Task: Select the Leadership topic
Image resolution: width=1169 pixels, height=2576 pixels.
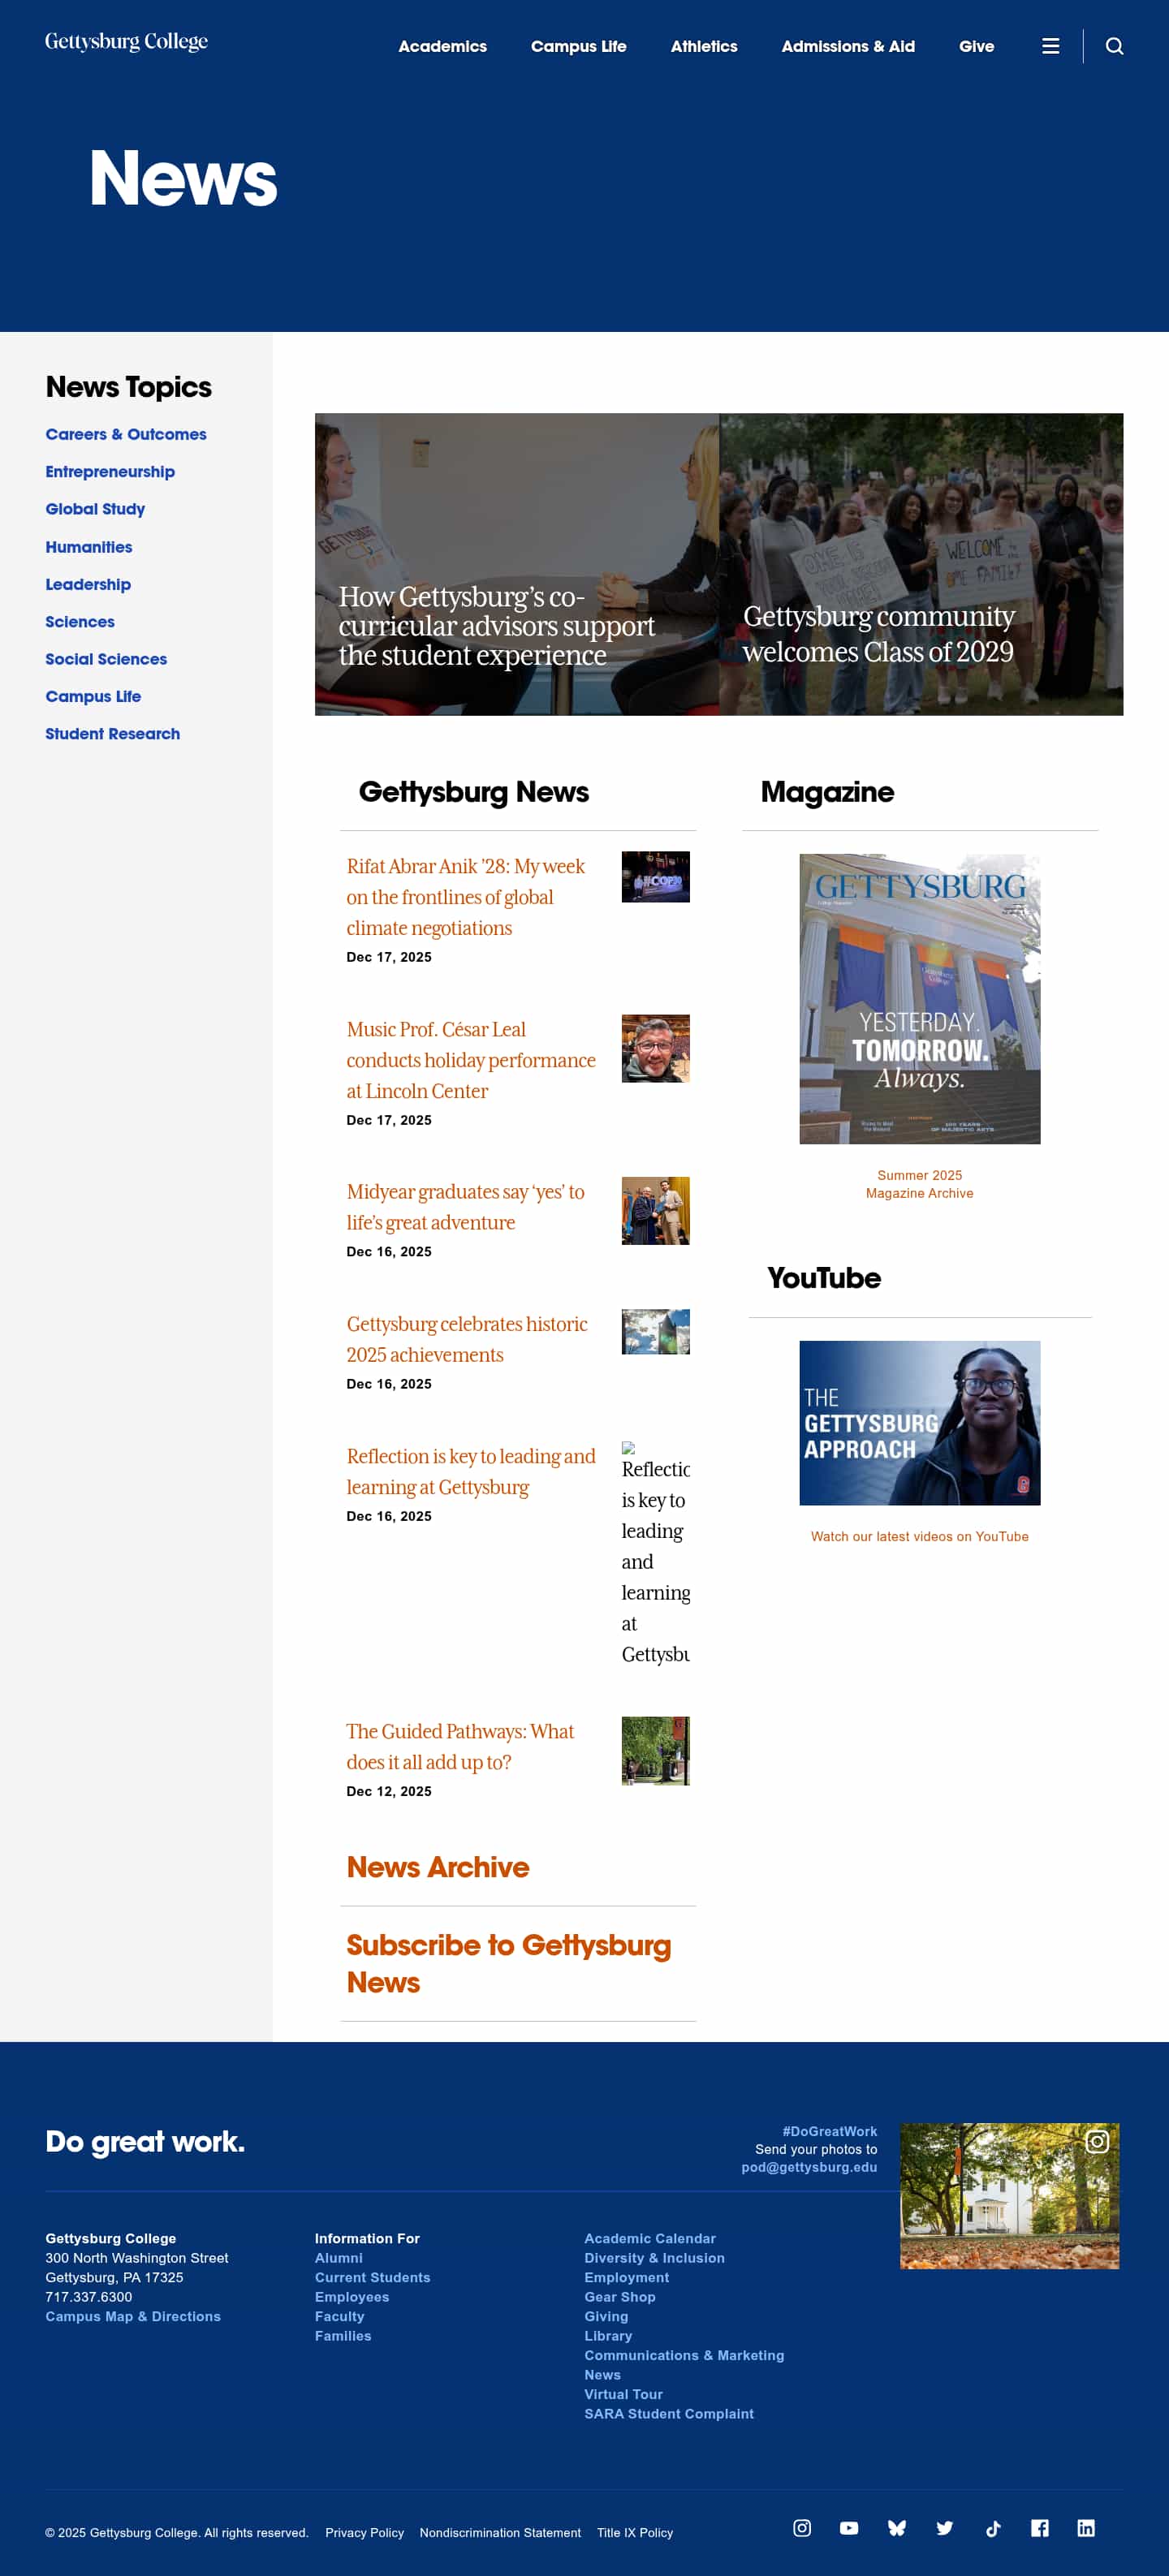Action: (x=88, y=584)
